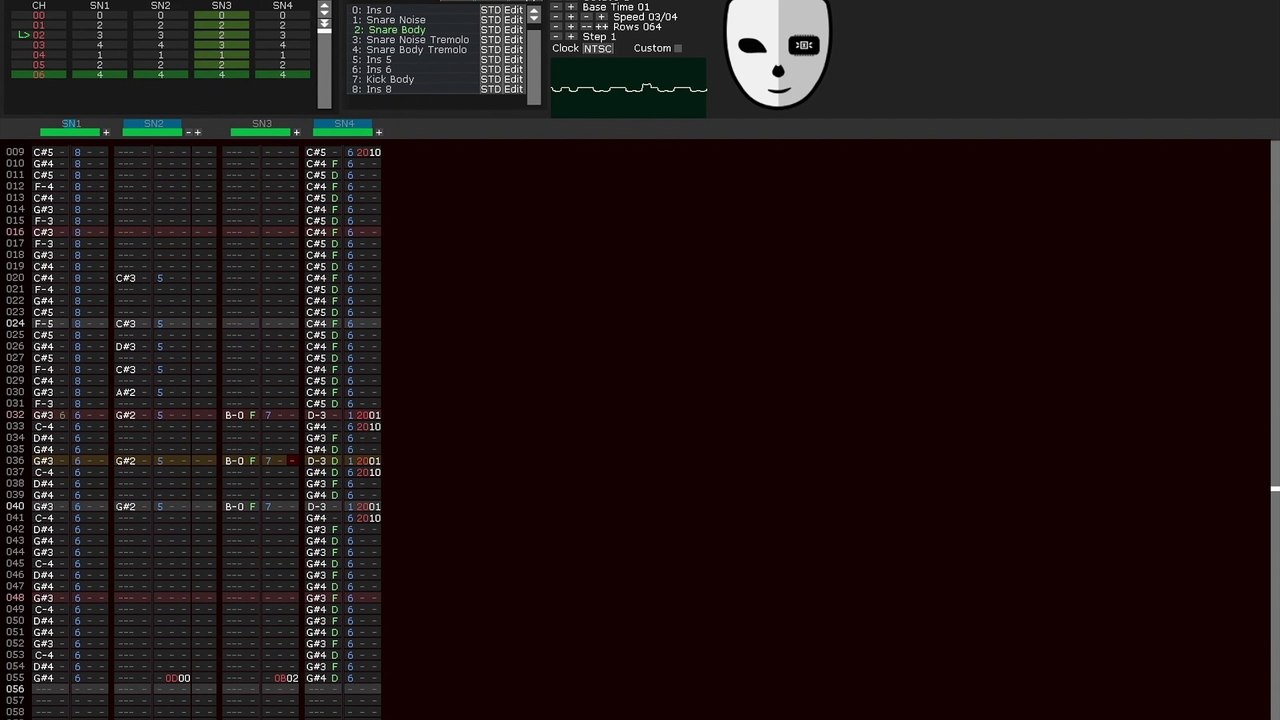Select instrument 4: Snare Body Tremolo
Viewport: 1280px width, 720px height.
[411, 50]
